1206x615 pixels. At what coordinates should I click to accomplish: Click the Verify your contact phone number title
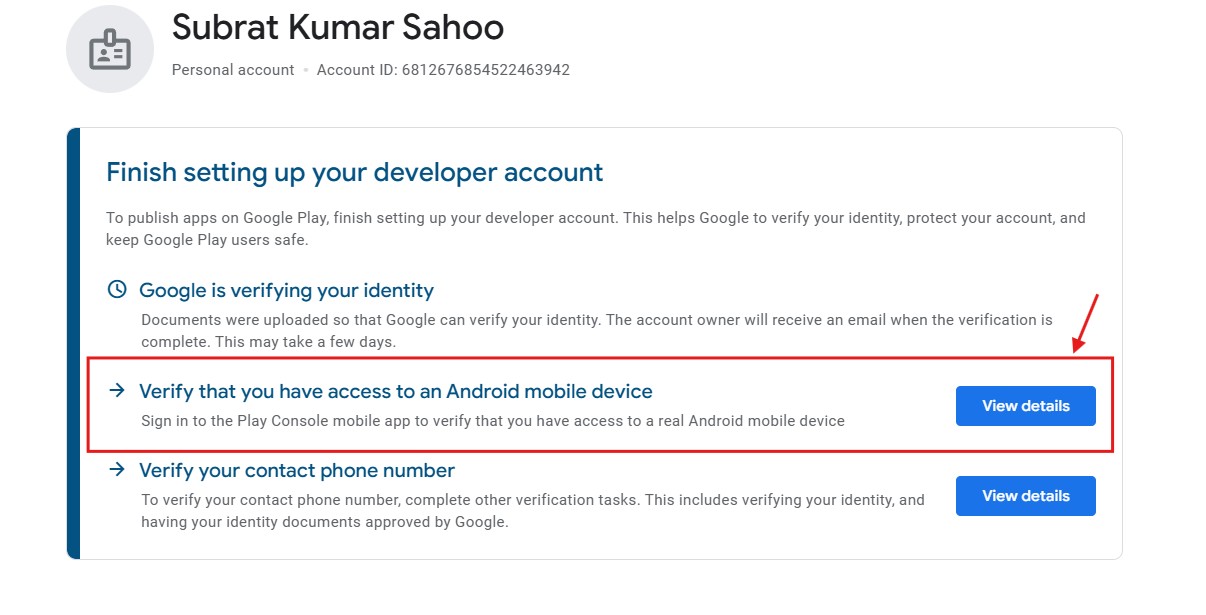click(x=297, y=470)
